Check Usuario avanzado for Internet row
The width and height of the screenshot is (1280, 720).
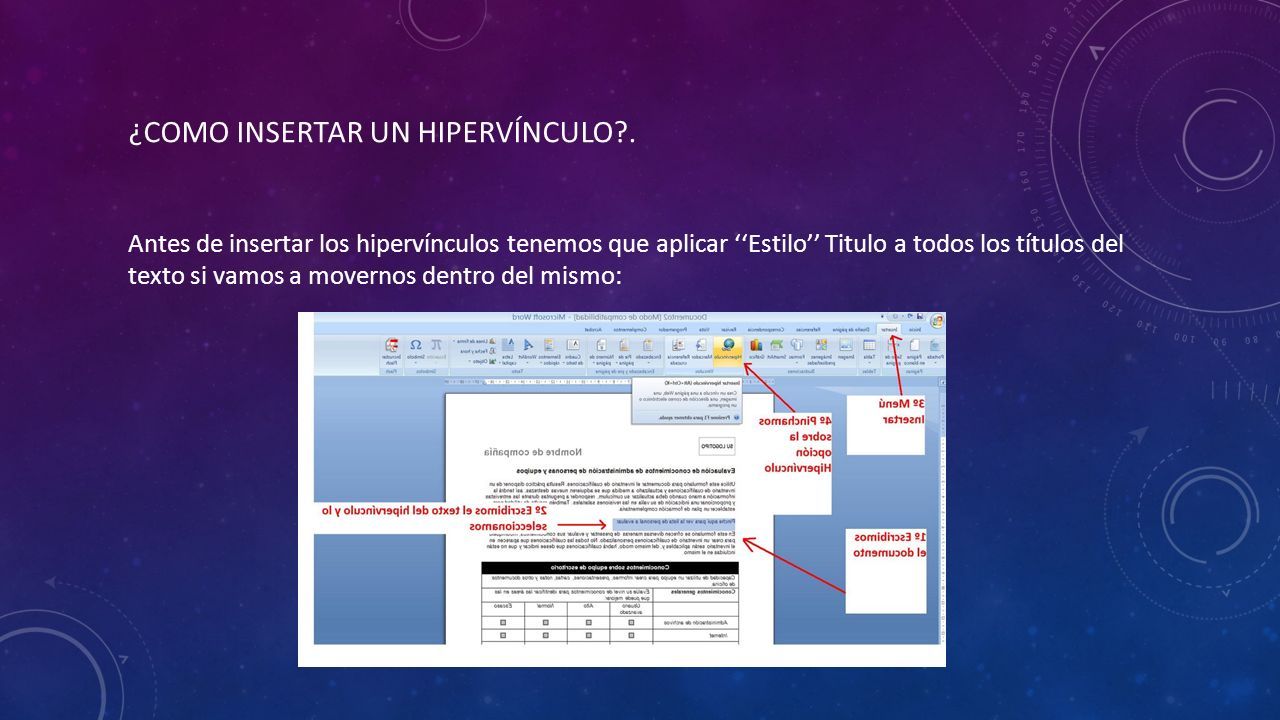tap(631, 635)
